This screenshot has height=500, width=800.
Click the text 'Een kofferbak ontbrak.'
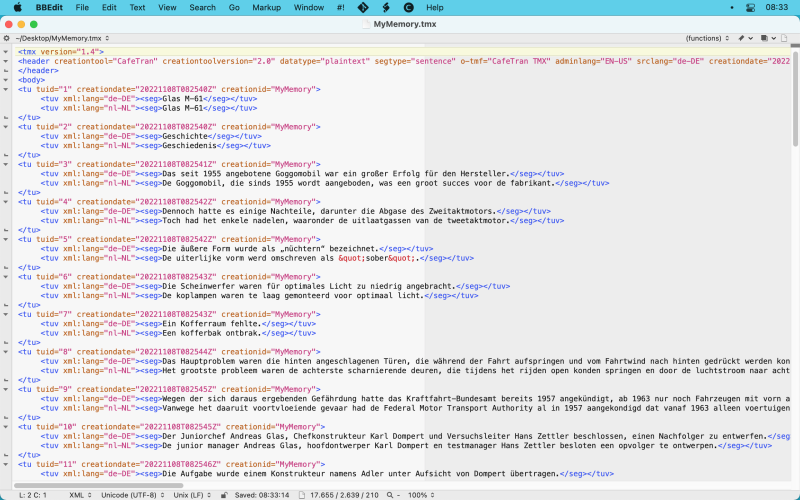212,333
